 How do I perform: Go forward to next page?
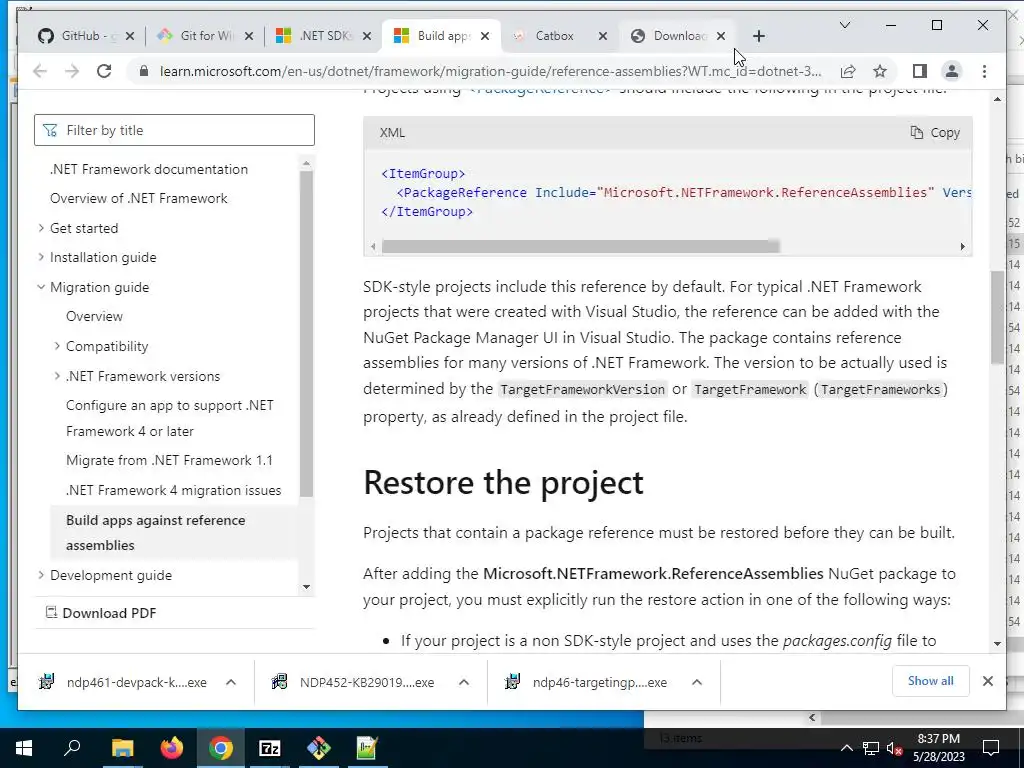click(x=72, y=71)
